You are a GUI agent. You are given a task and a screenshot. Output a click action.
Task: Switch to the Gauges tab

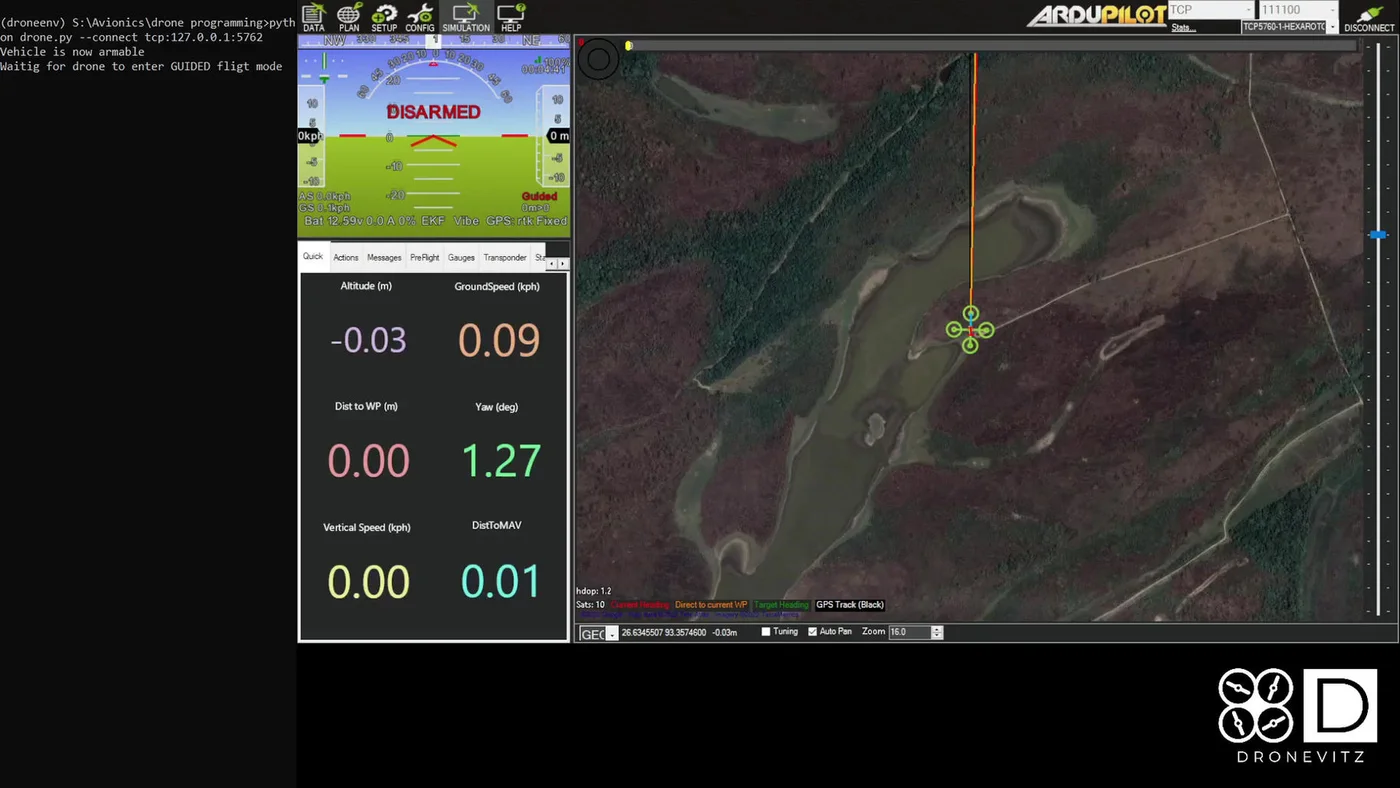pyautogui.click(x=461, y=258)
